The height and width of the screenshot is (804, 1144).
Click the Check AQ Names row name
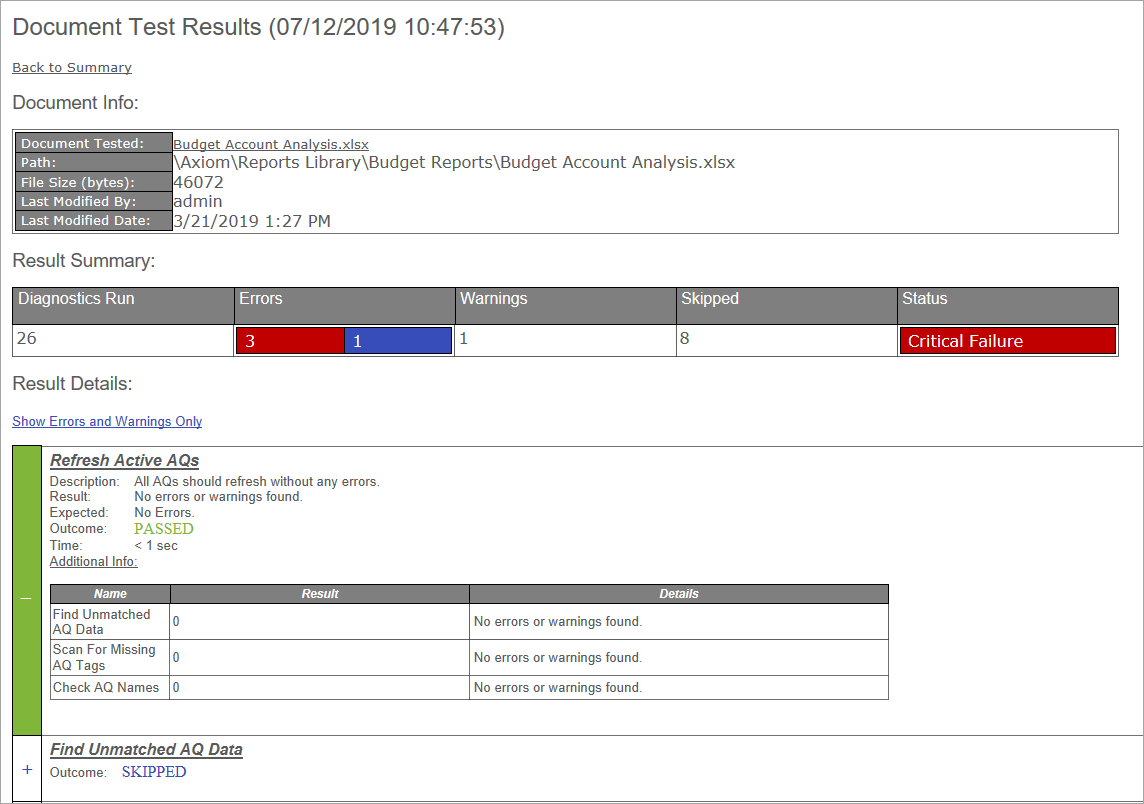106,688
